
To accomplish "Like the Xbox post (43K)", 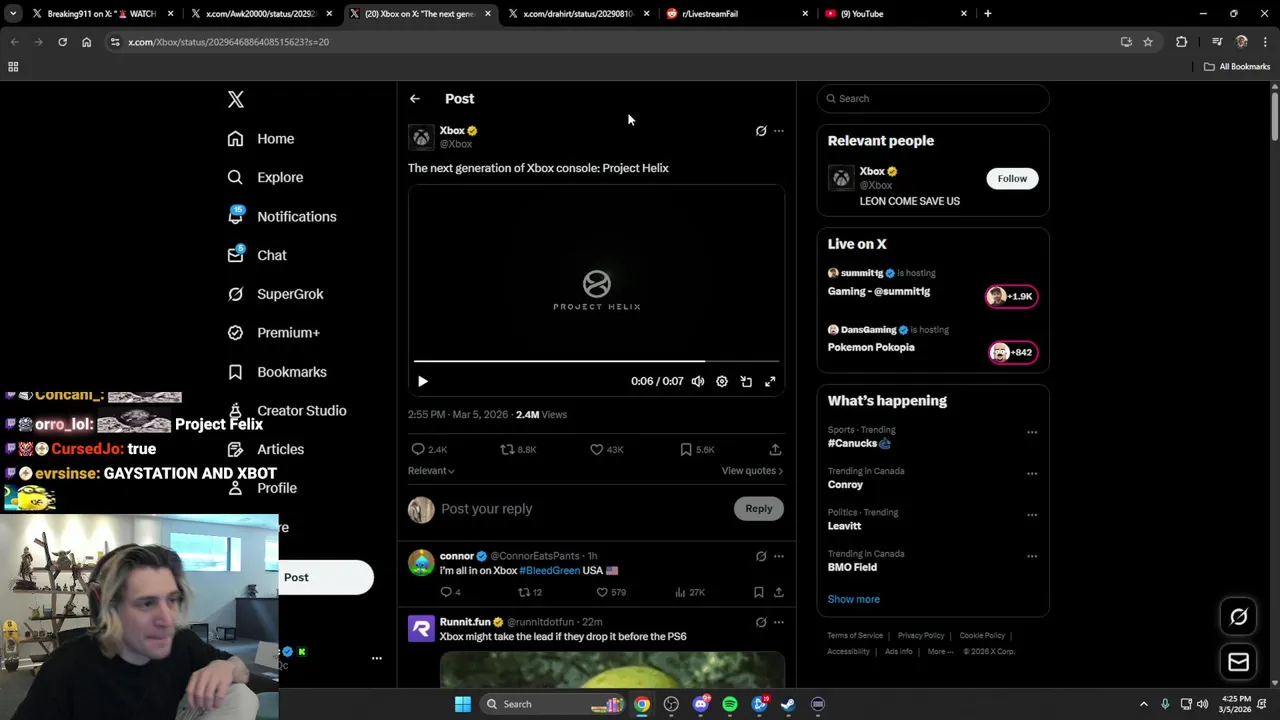I will (606, 450).
